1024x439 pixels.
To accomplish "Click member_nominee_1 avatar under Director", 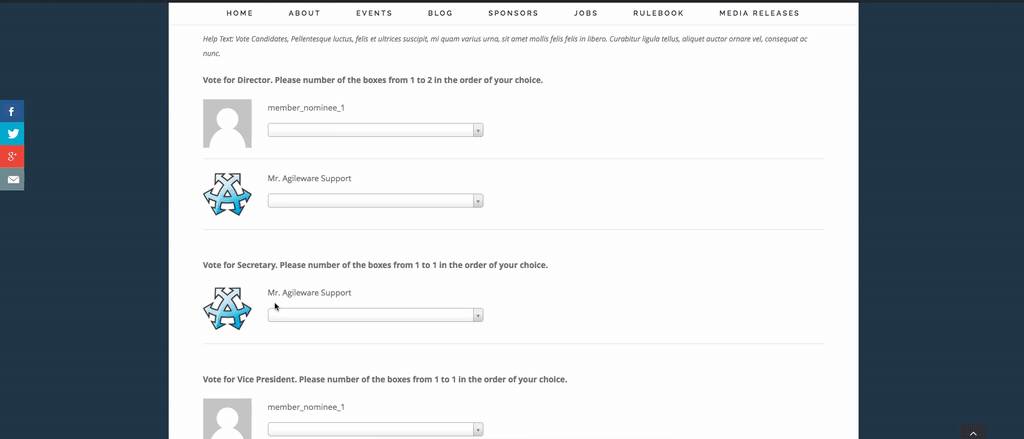I will [x=227, y=124].
